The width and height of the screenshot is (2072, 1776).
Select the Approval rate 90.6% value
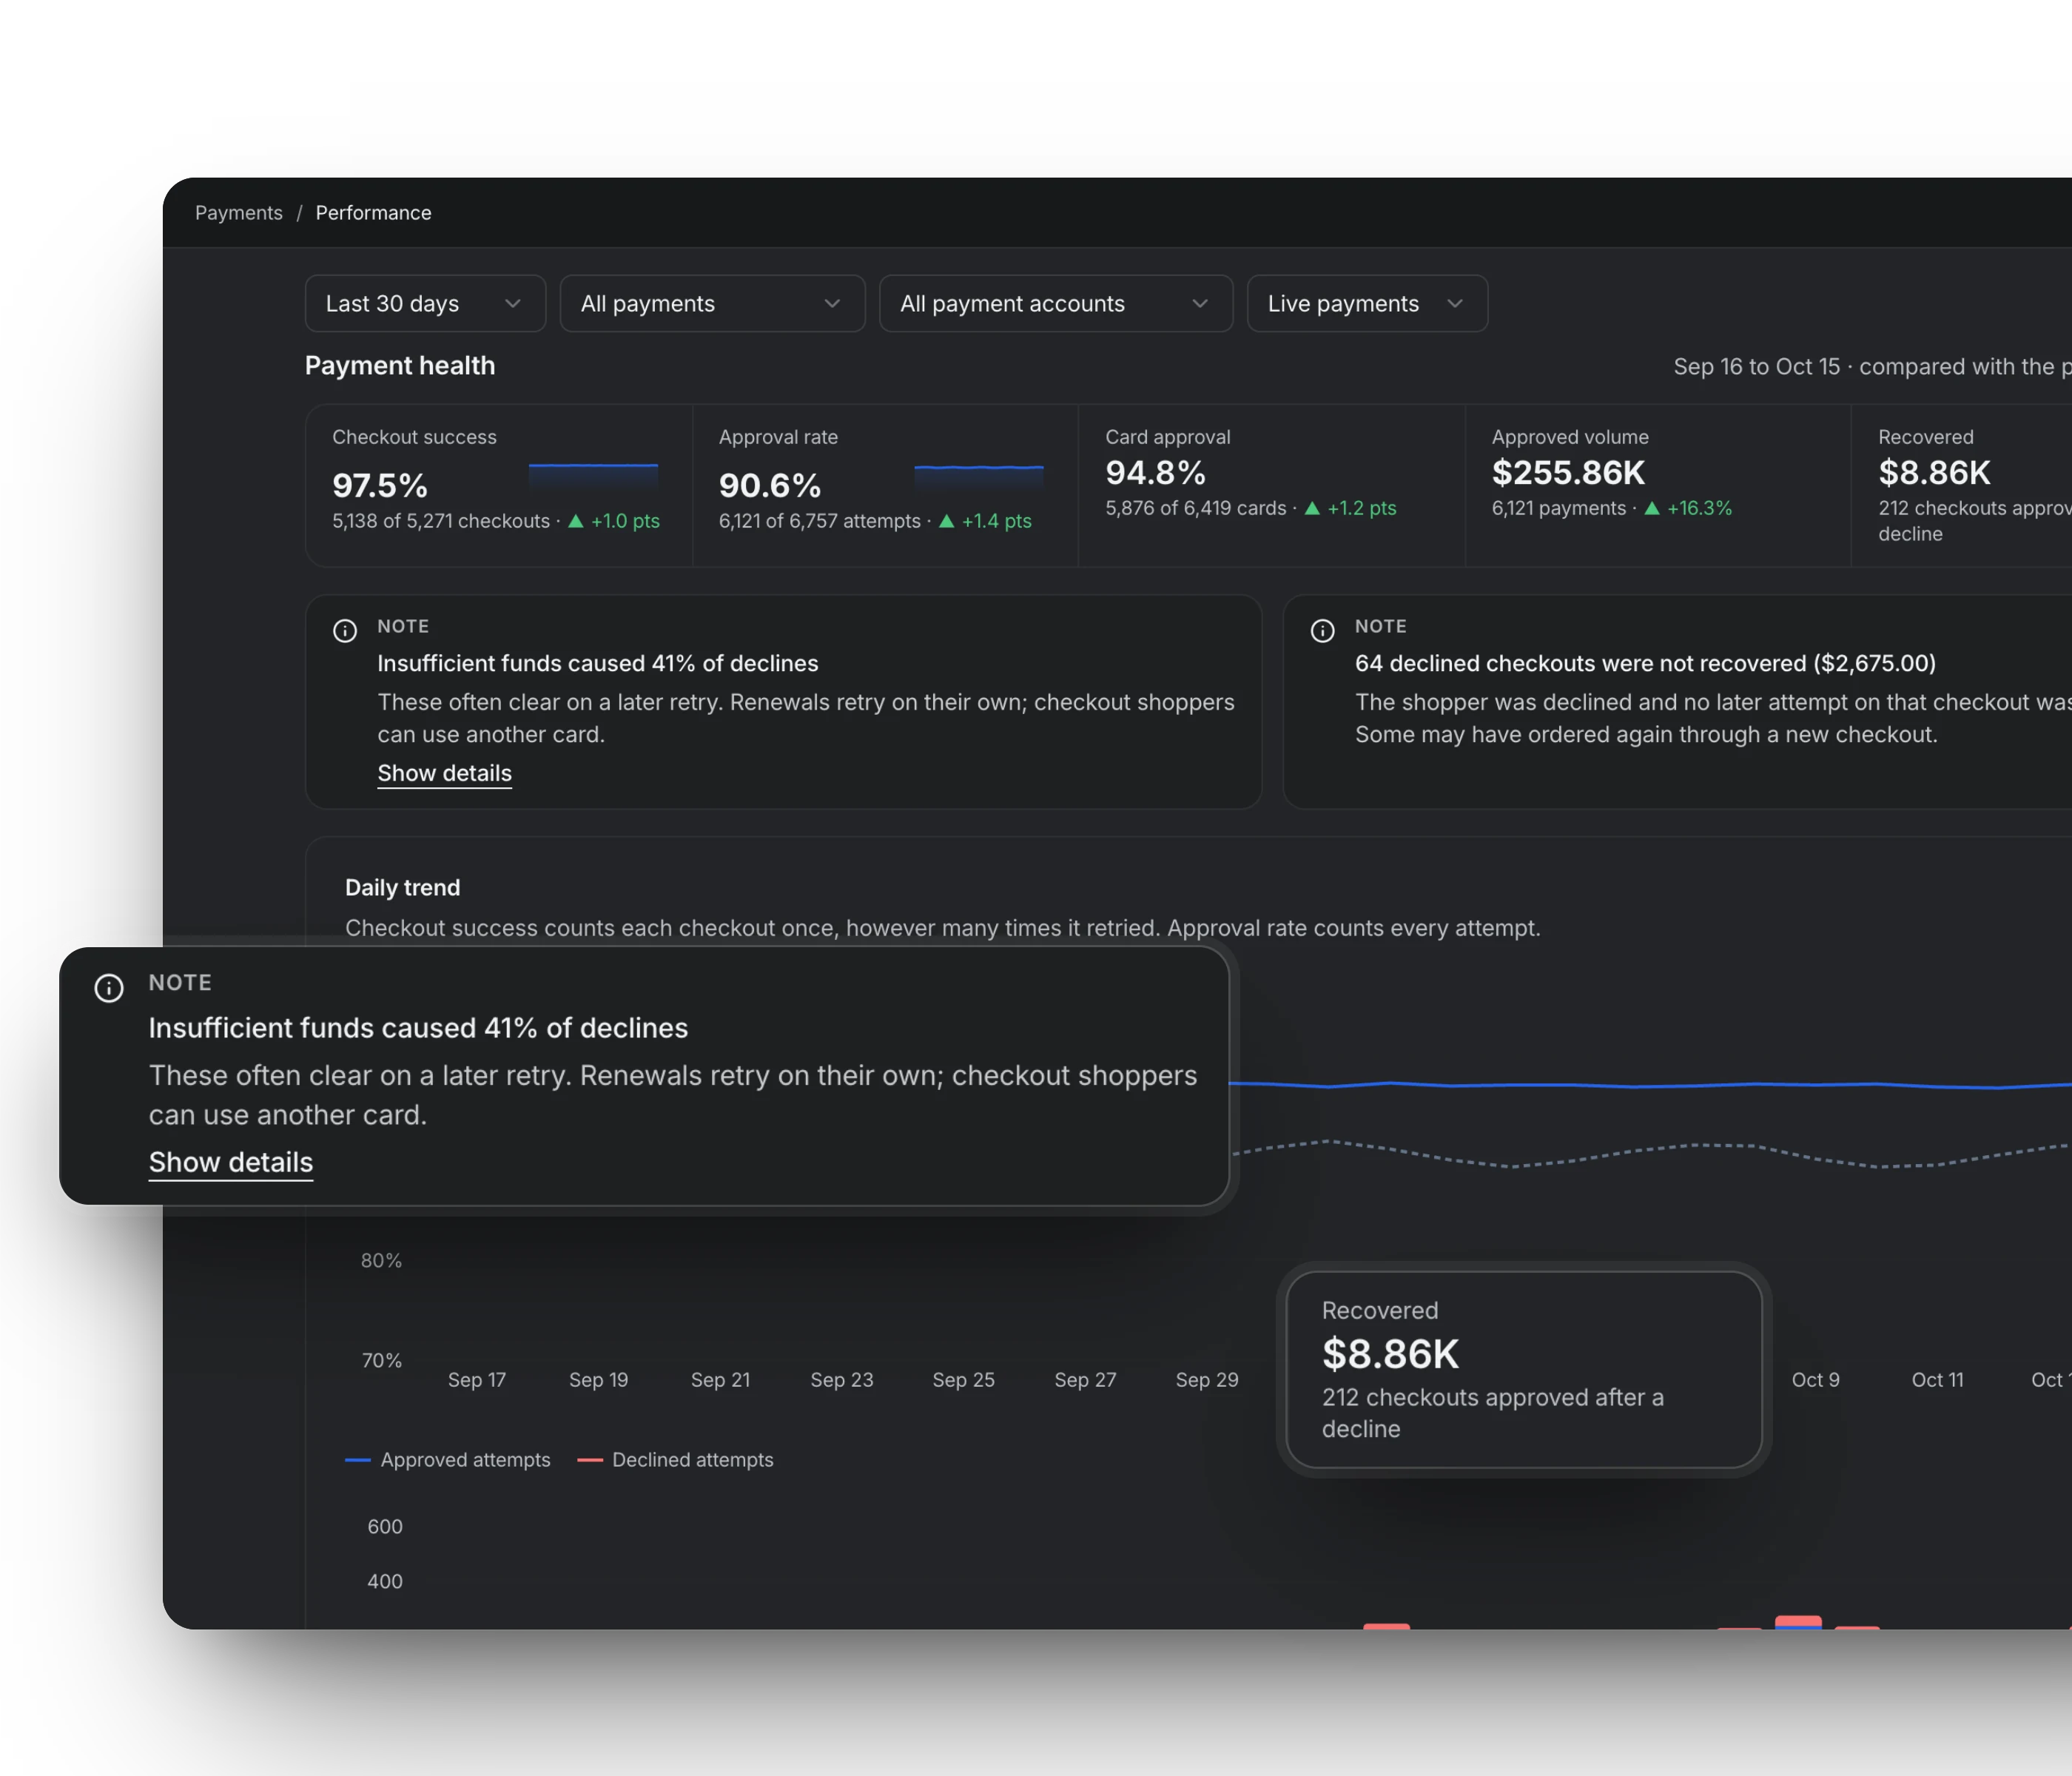coord(770,486)
